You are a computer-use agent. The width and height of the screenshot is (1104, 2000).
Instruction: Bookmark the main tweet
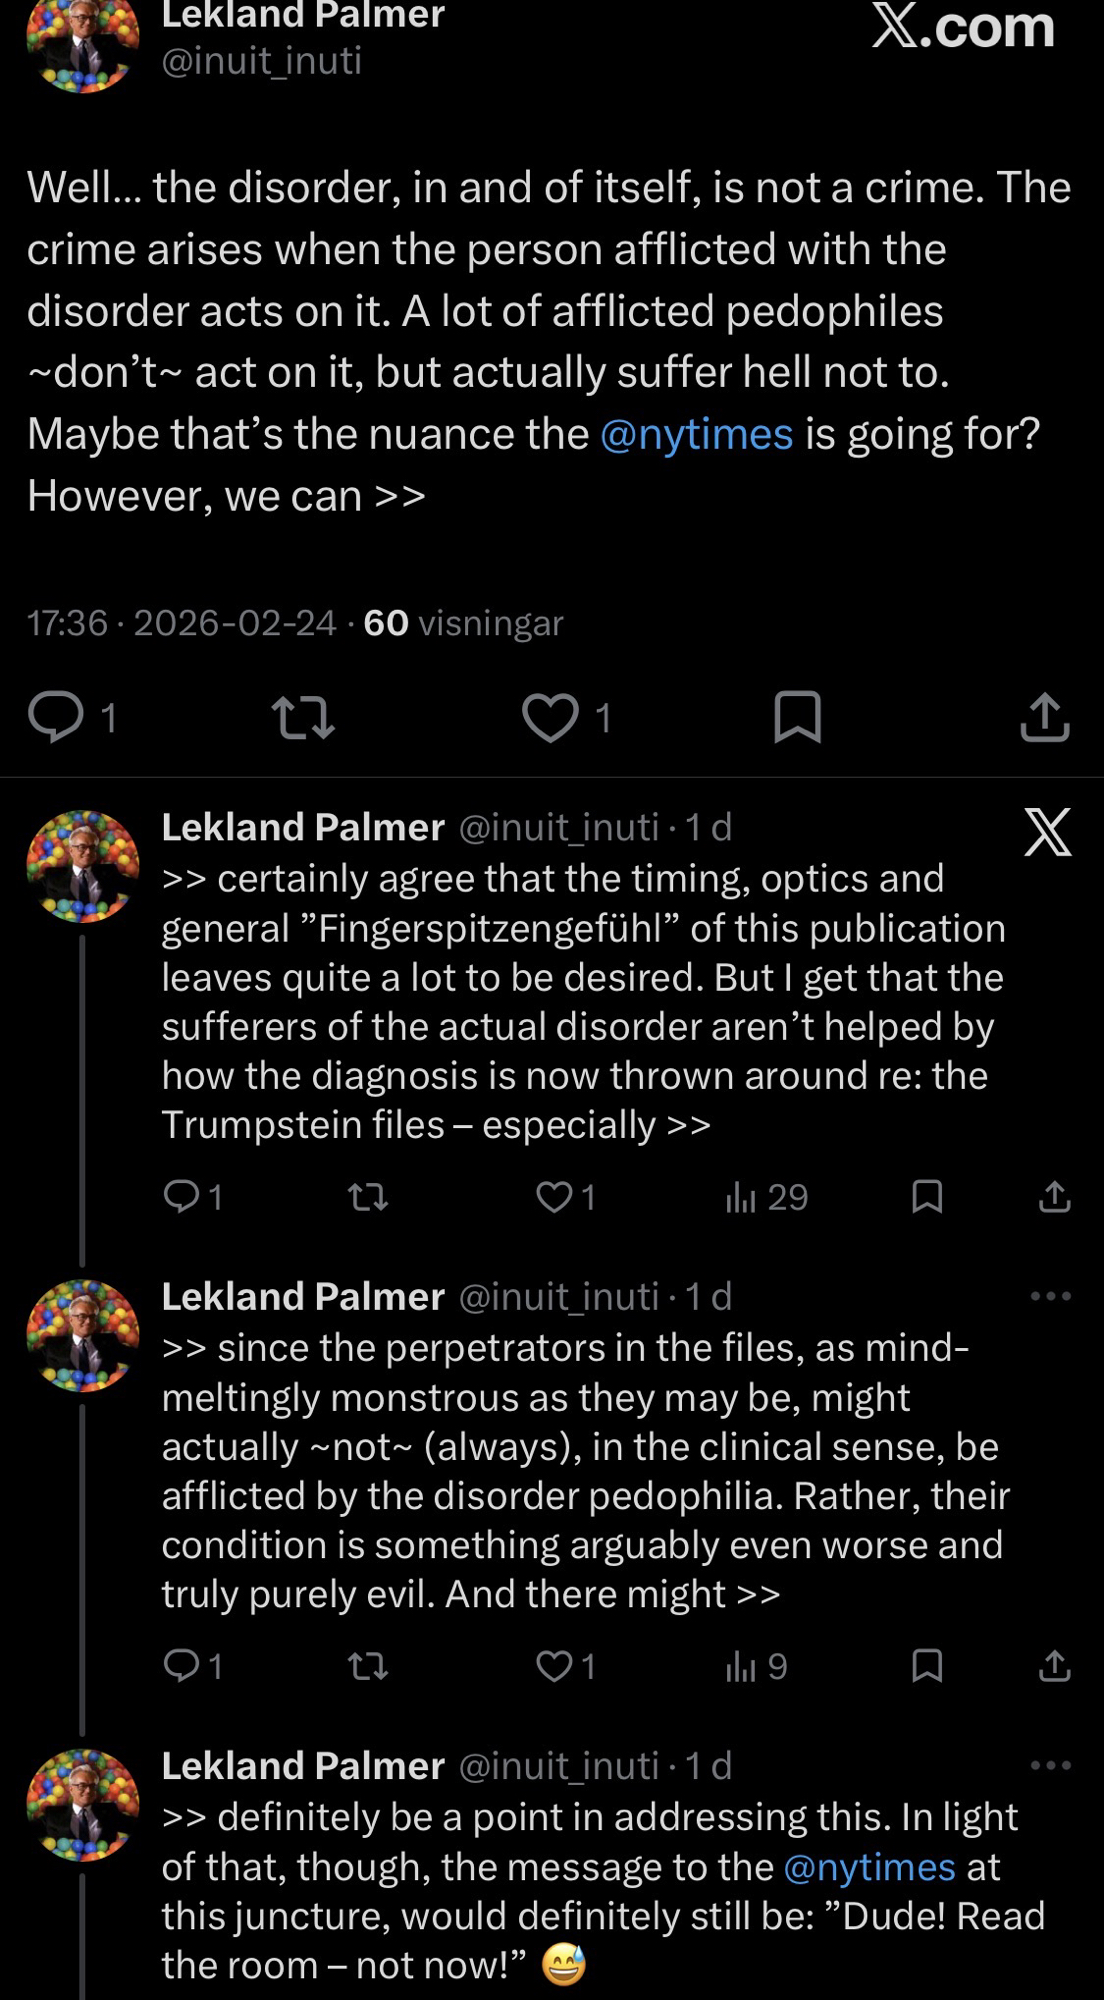click(797, 717)
